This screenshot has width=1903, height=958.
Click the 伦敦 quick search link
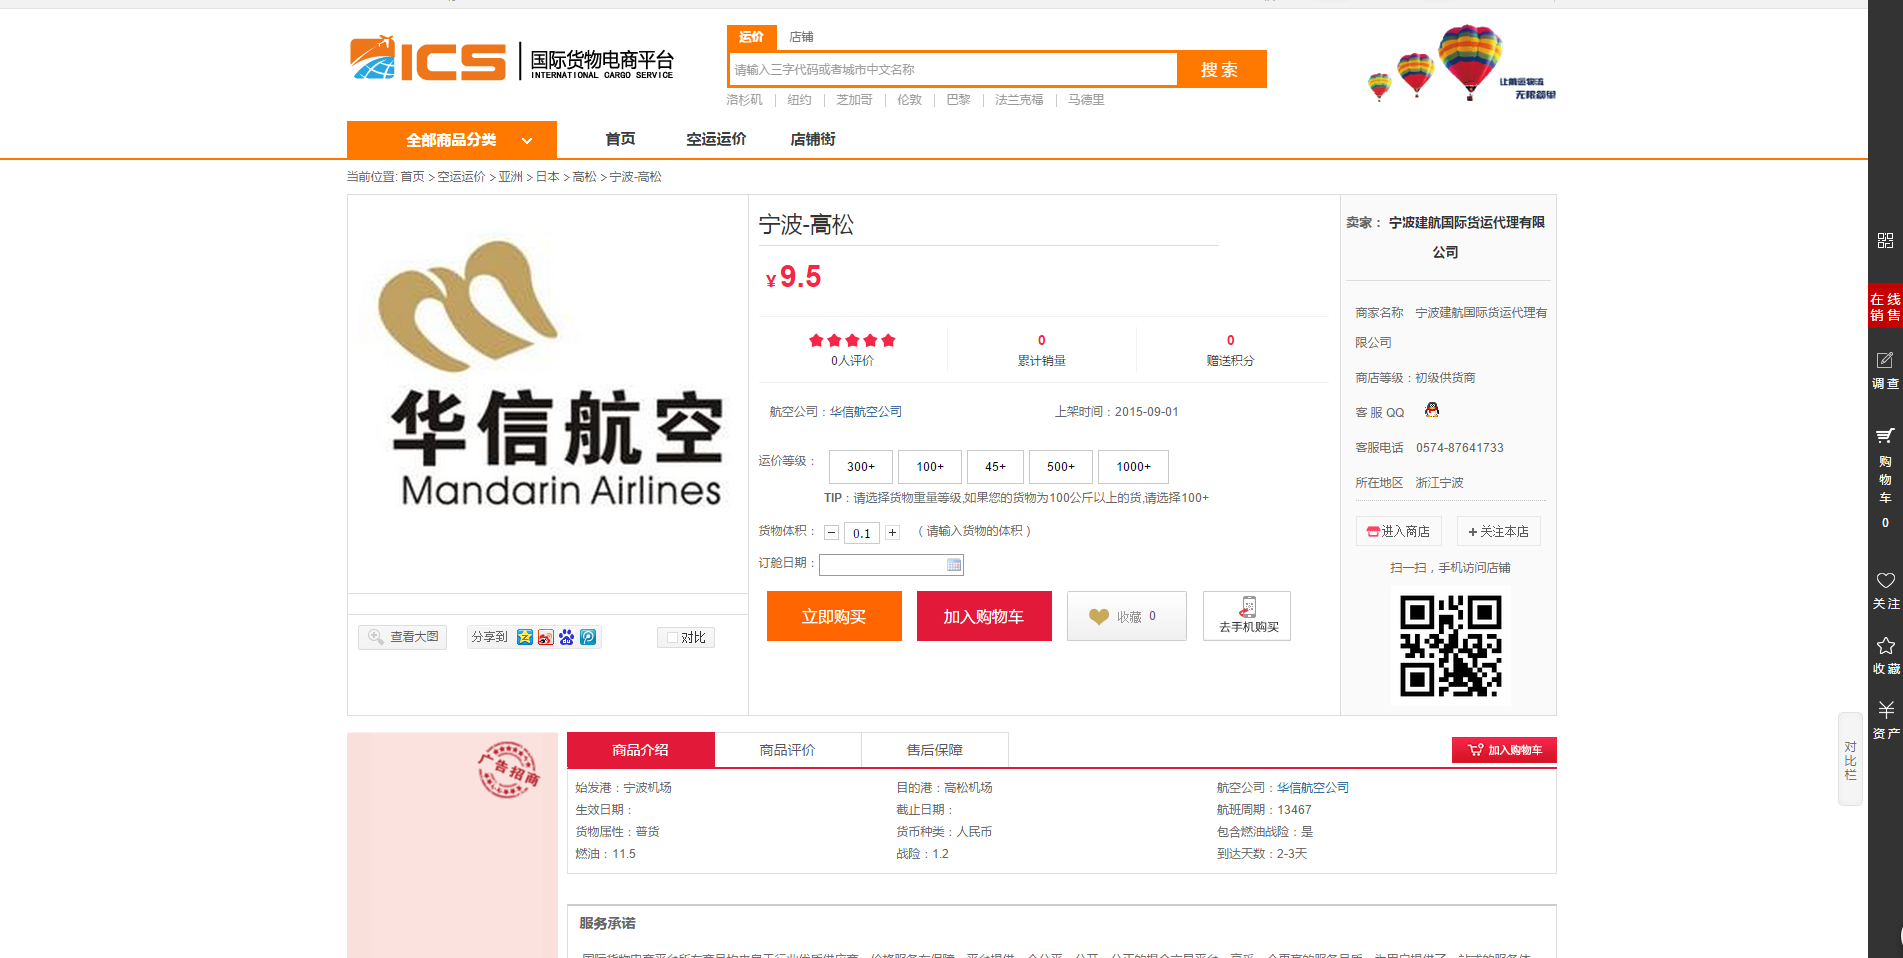(x=909, y=100)
